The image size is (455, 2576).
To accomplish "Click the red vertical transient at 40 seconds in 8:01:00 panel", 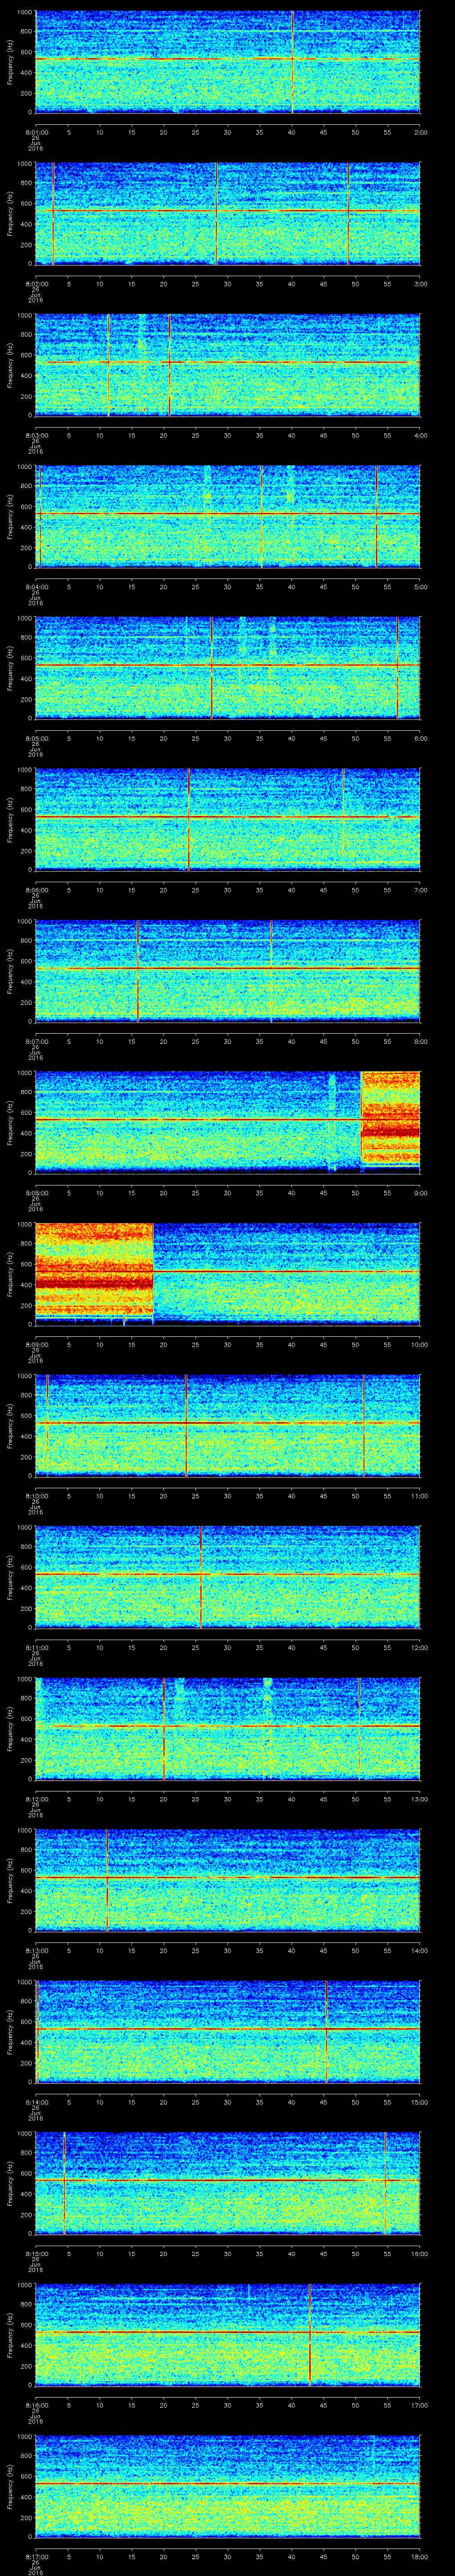I will coord(292,62).
